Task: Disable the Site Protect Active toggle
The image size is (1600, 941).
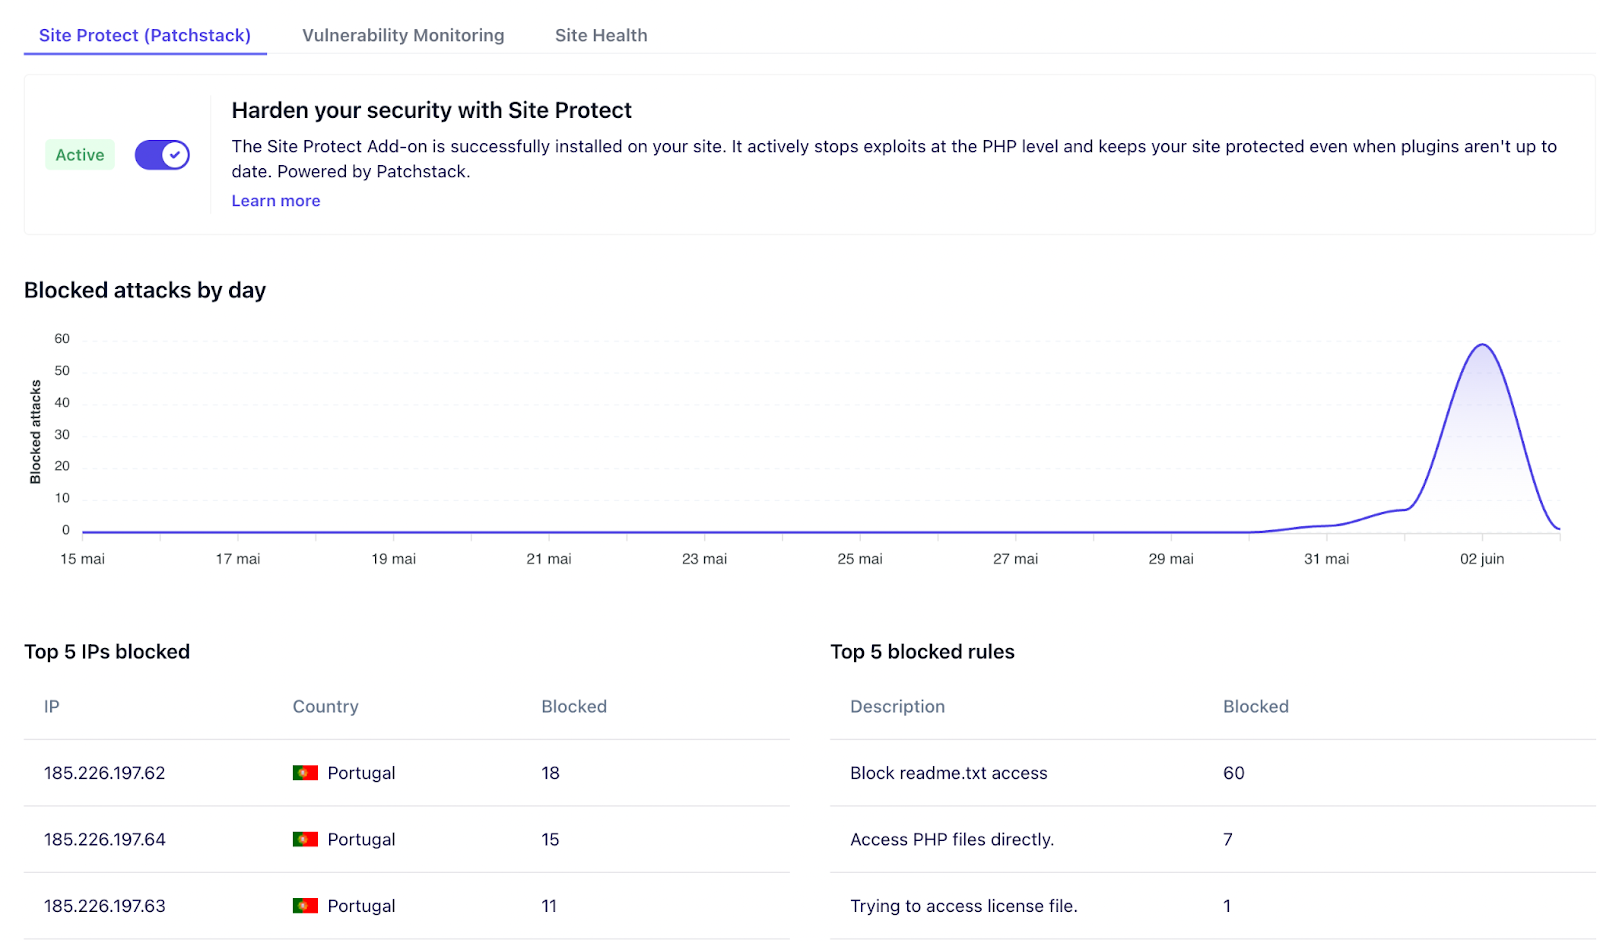Action: coord(162,155)
